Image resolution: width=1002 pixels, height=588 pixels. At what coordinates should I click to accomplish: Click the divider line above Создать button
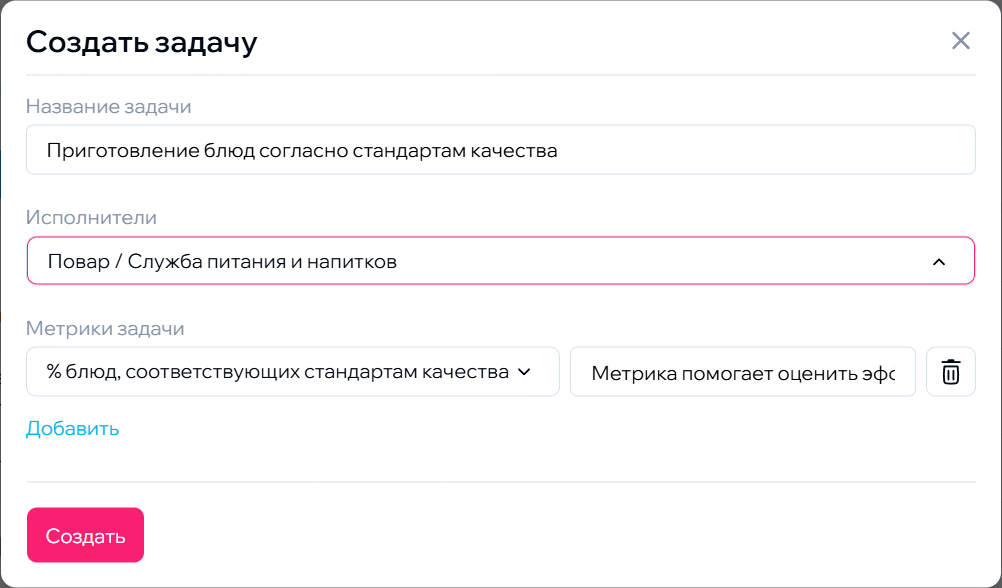click(500, 482)
